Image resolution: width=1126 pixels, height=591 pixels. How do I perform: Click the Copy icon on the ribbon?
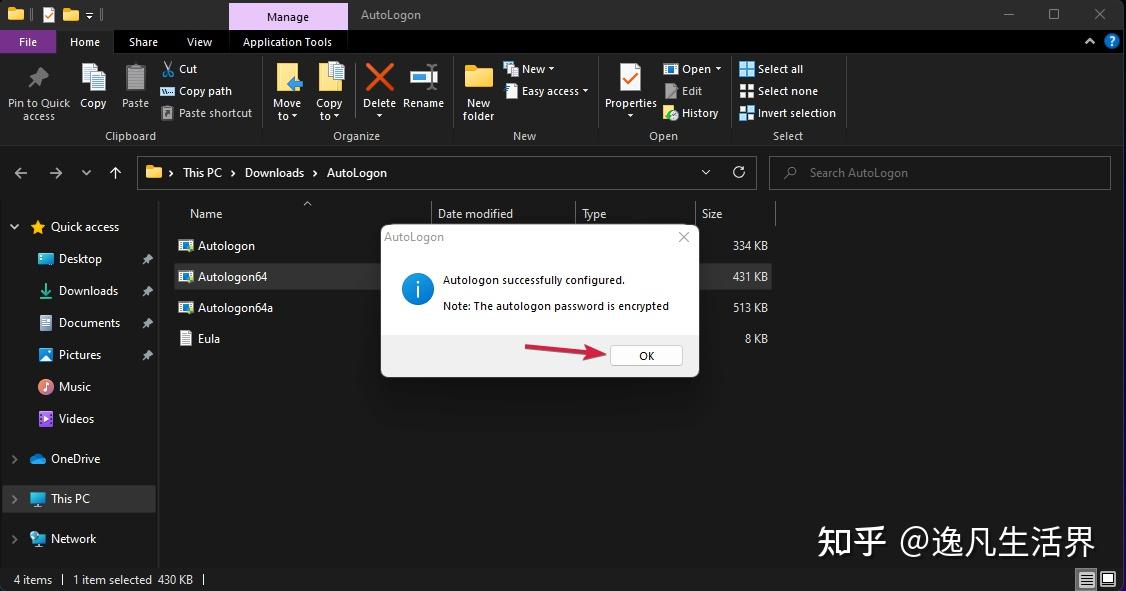pos(93,85)
